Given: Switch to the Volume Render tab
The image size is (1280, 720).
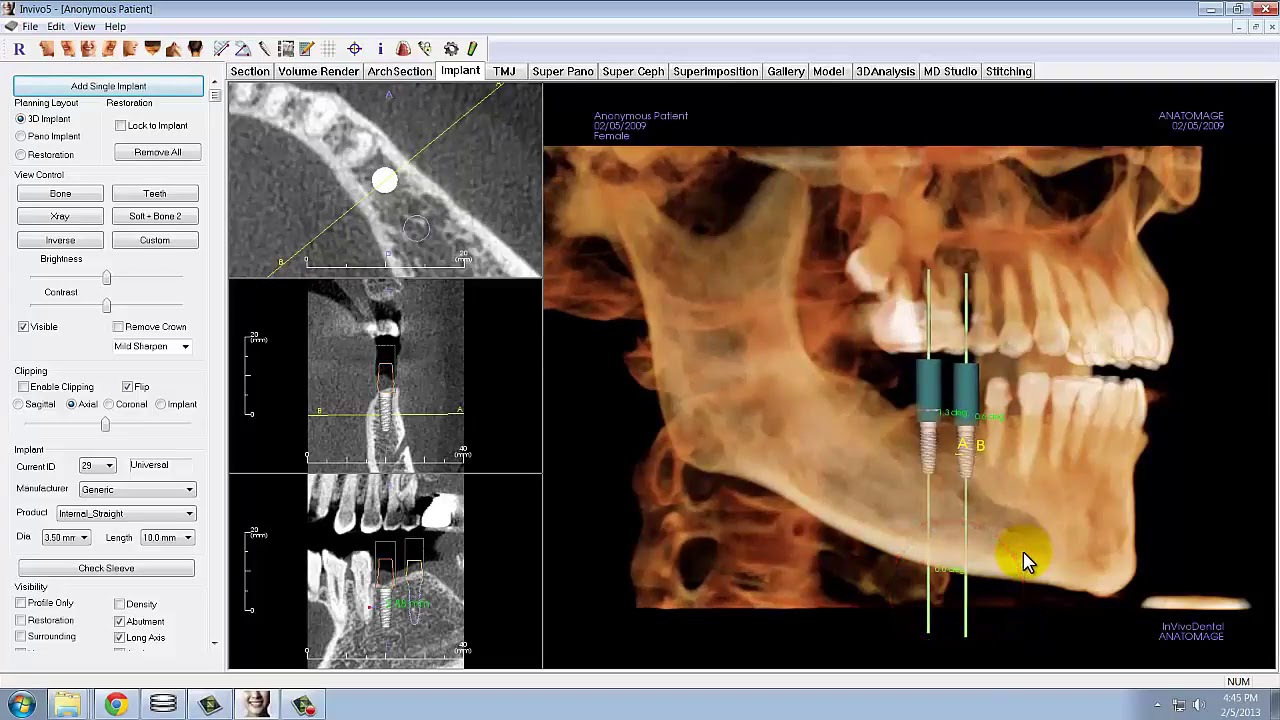Looking at the screenshot, I should pyautogui.click(x=318, y=71).
